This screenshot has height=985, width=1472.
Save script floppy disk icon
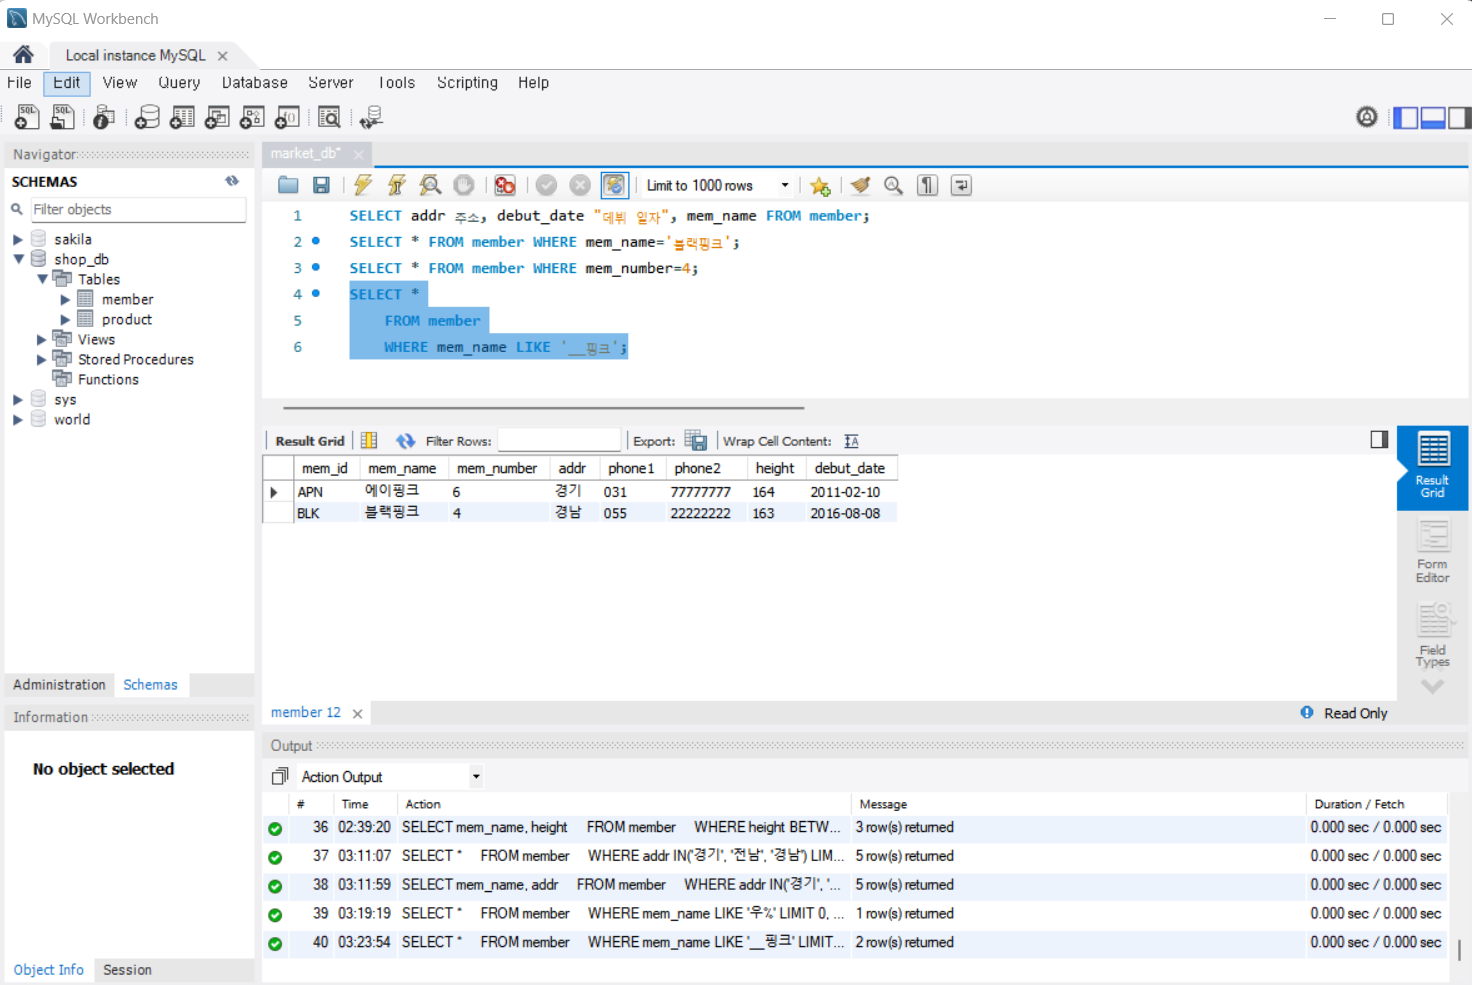pyautogui.click(x=321, y=185)
